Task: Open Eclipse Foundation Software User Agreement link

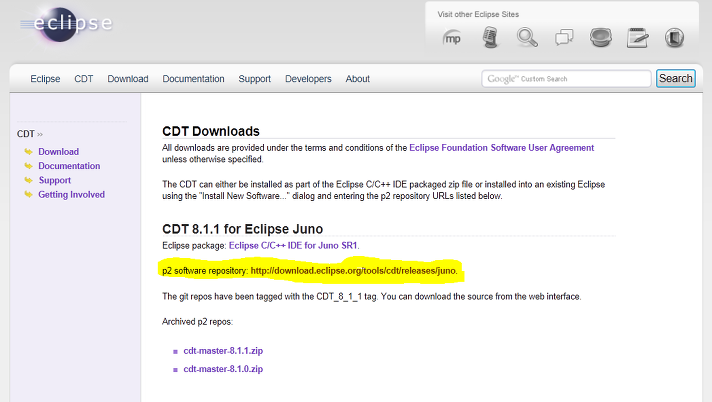Action: click(x=502, y=148)
